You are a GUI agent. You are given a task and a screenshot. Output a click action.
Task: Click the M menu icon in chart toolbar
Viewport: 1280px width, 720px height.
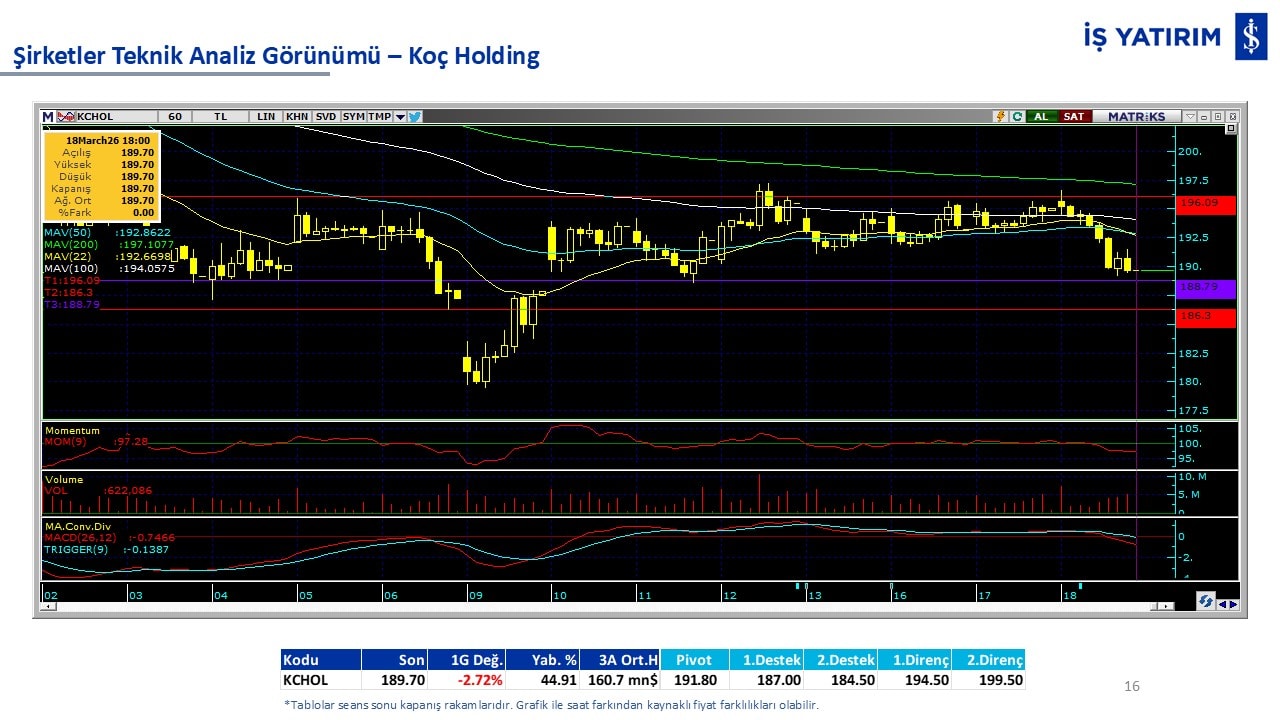tap(47, 116)
